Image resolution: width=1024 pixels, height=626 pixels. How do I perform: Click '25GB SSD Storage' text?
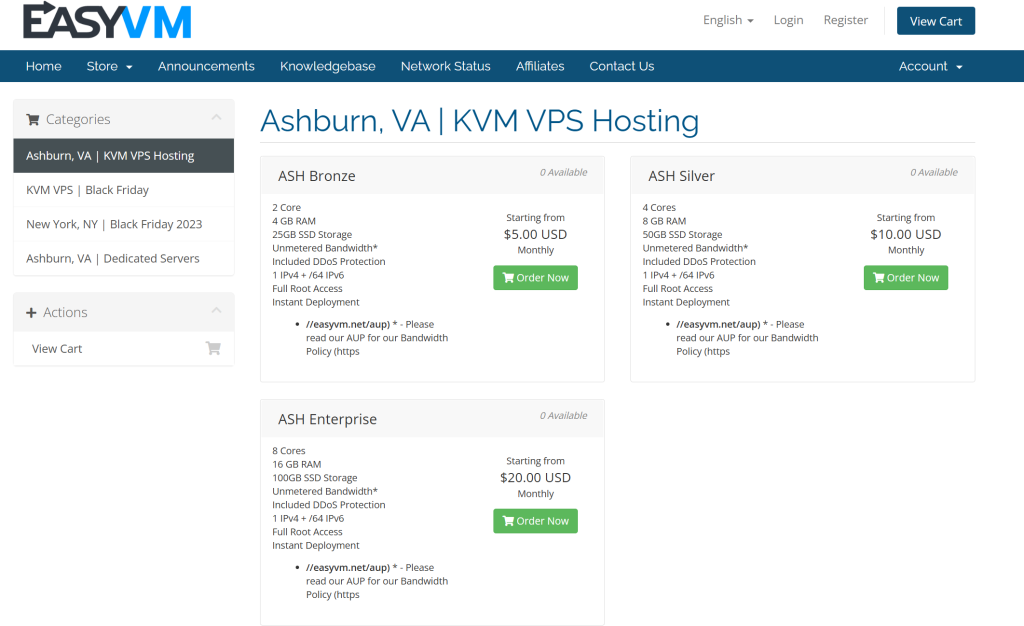(312, 234)
